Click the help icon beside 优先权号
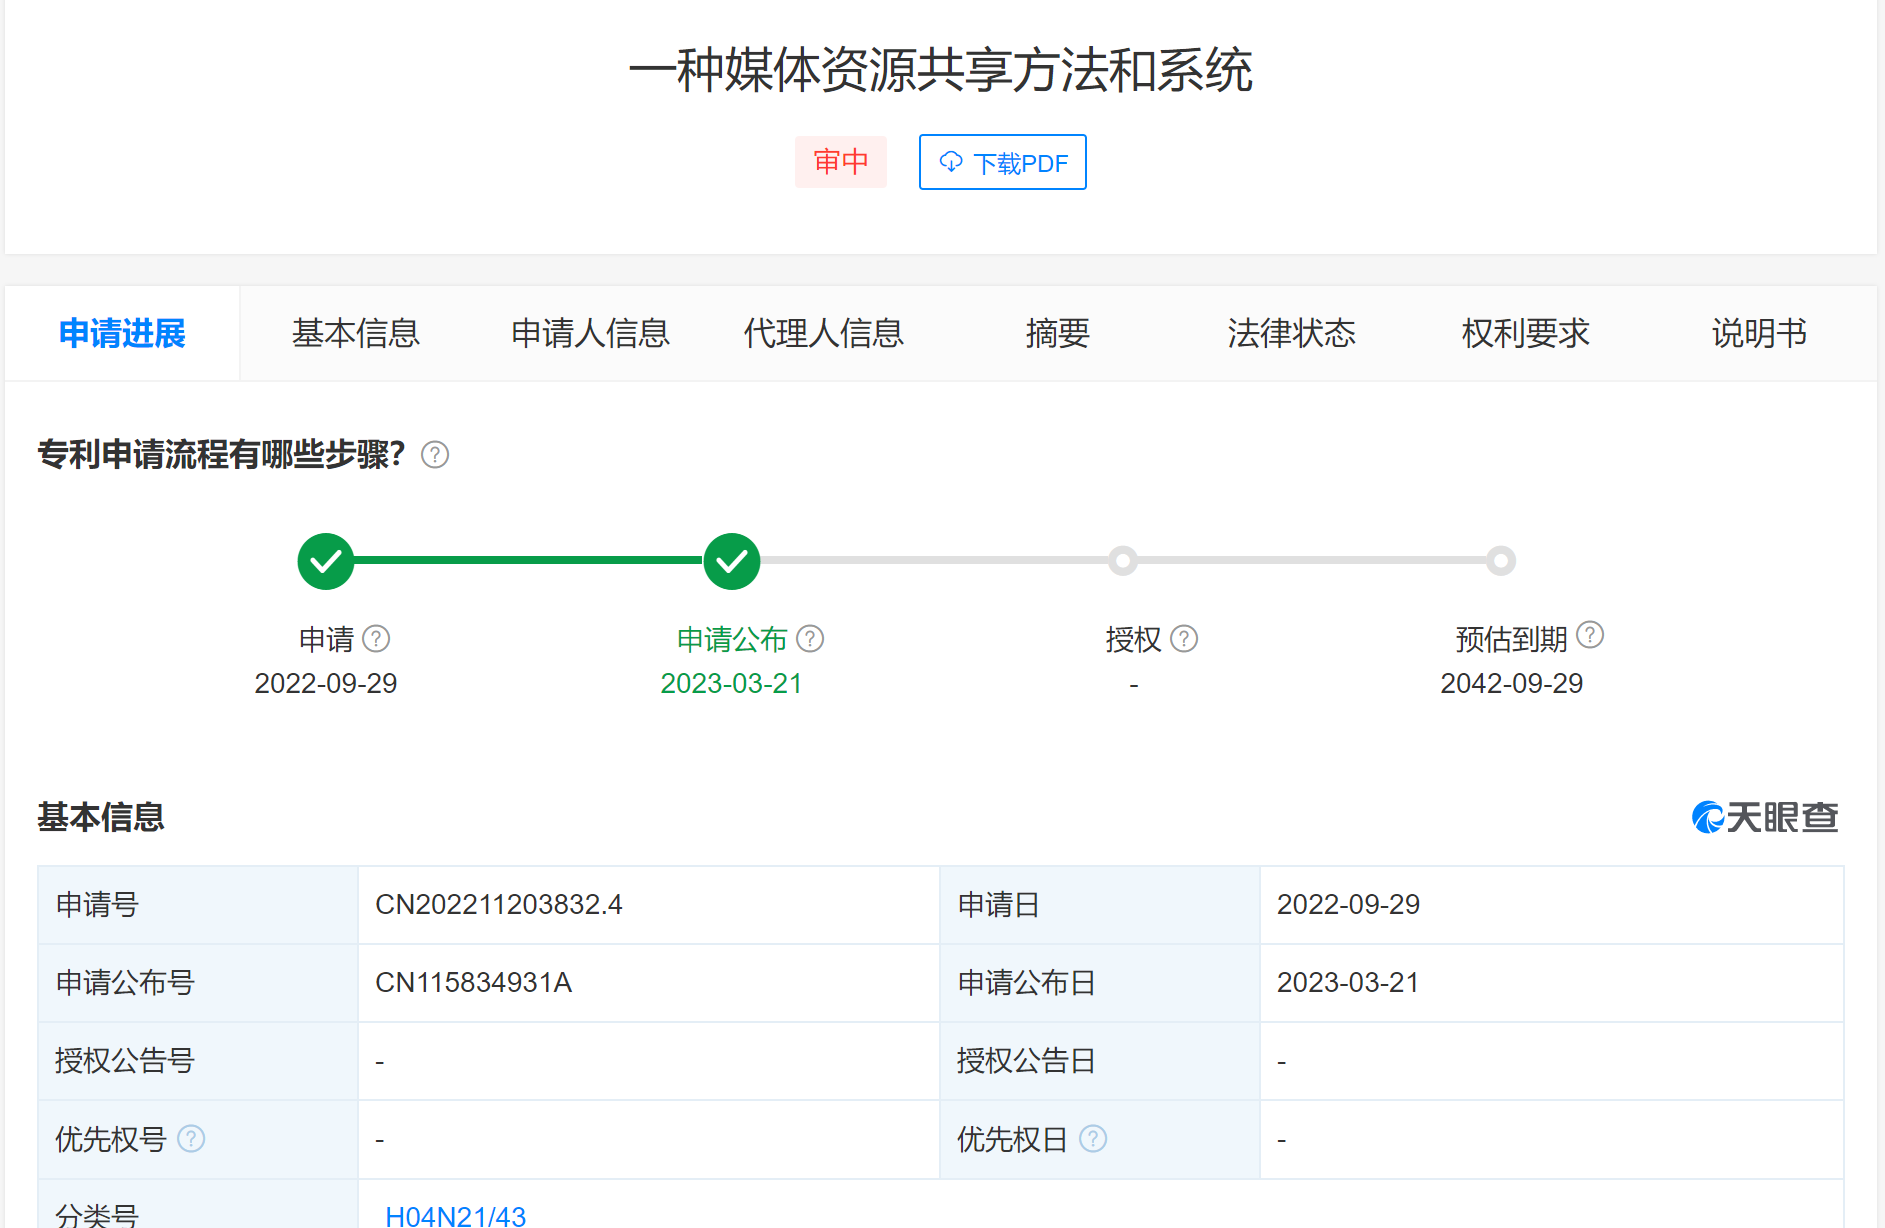This screenshot has height=1228, width=1885. click(x=191, y=1138)
